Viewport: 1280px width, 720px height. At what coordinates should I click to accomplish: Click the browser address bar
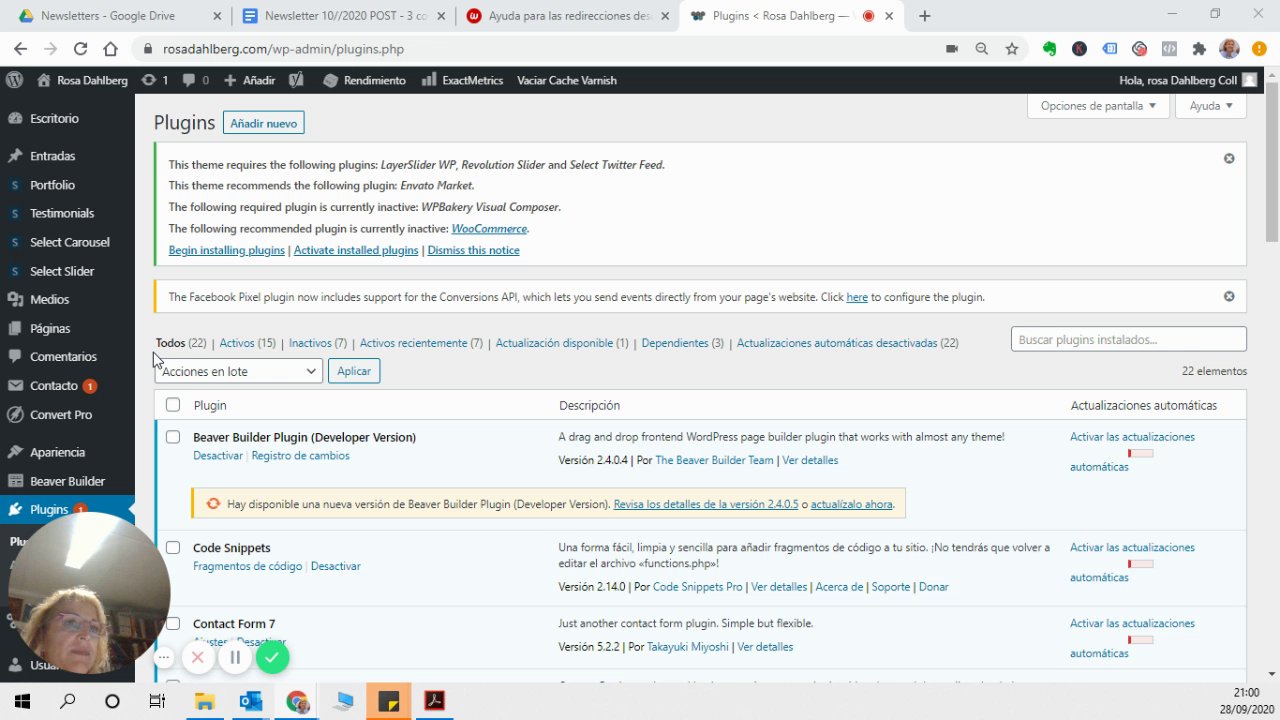540,49
